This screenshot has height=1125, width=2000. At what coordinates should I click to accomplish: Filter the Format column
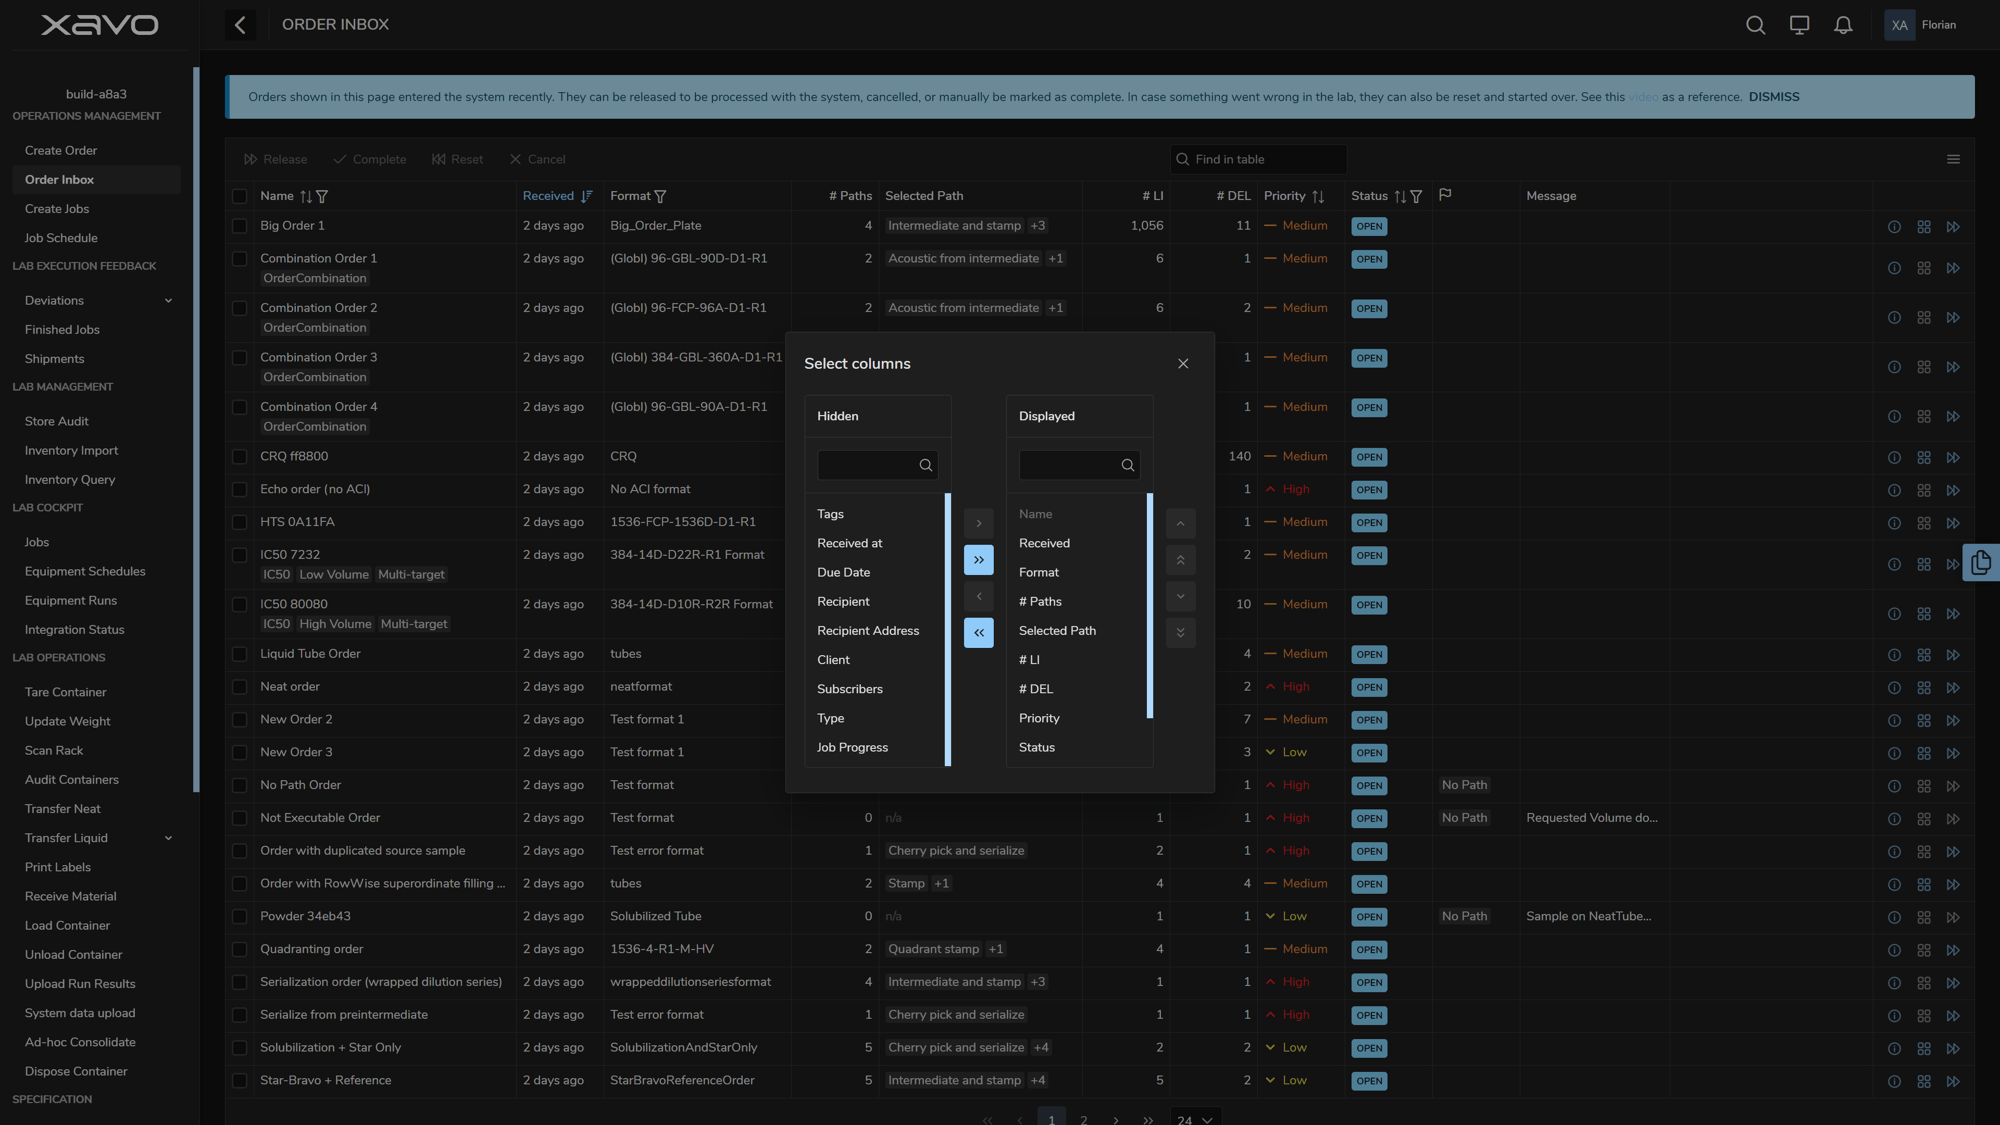coord(660,197)
